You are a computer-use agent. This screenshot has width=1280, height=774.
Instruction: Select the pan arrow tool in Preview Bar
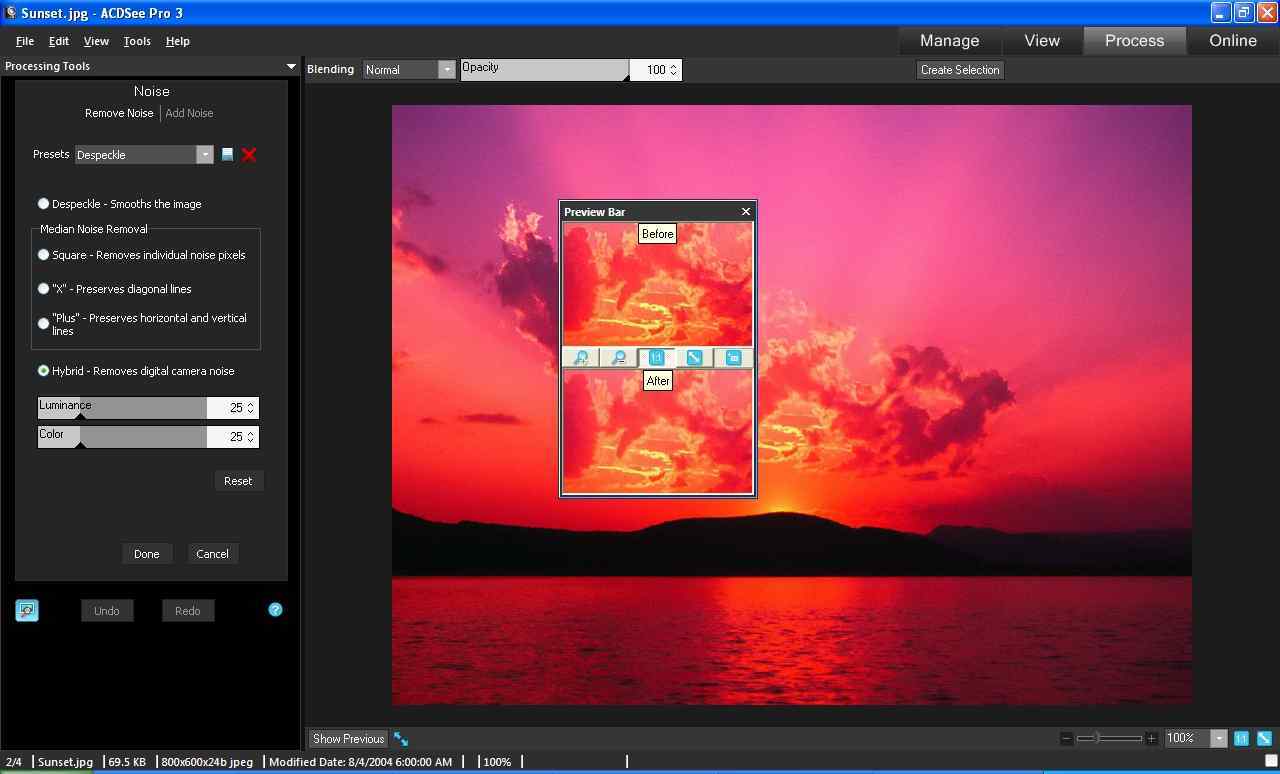pos(693,357)
